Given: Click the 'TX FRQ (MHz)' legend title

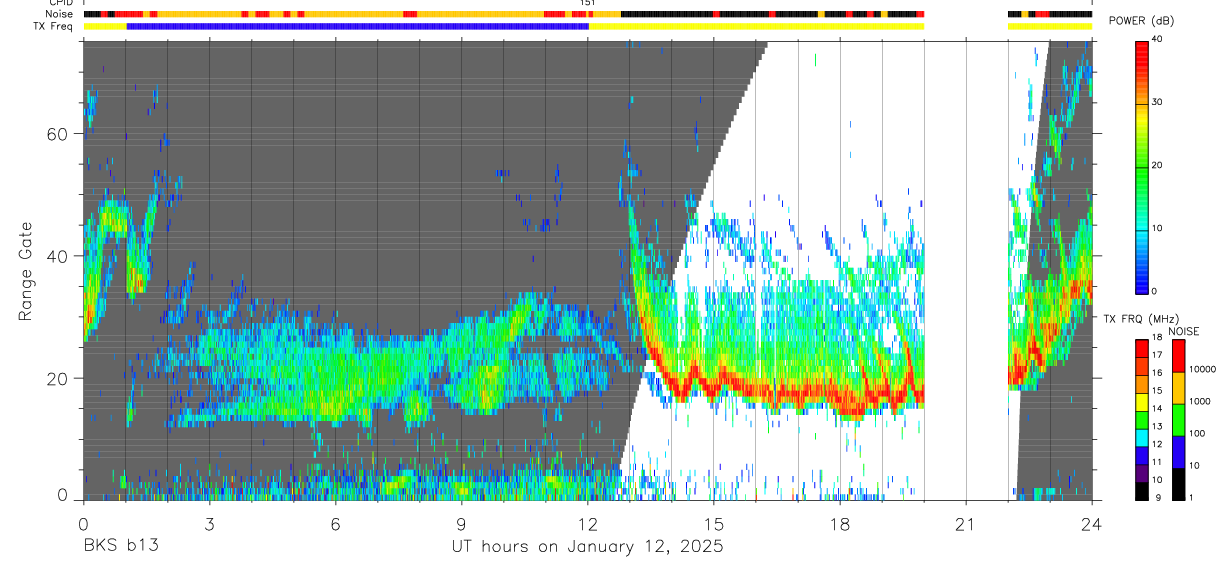Looking at the screenshot, I should pos(1142,319).
